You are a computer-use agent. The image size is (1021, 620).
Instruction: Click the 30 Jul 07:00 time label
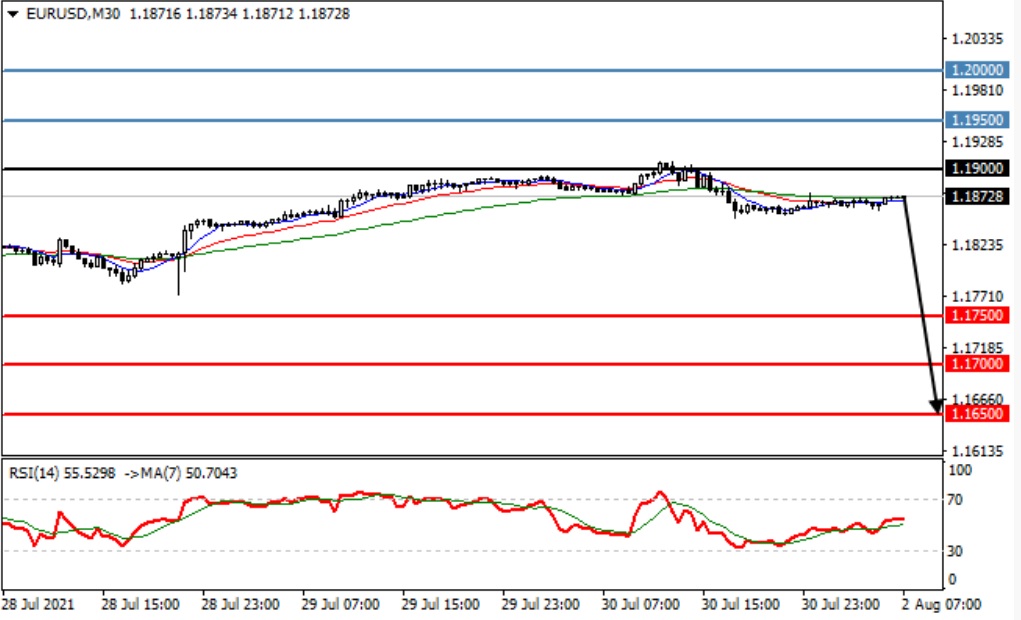point(641,604)
